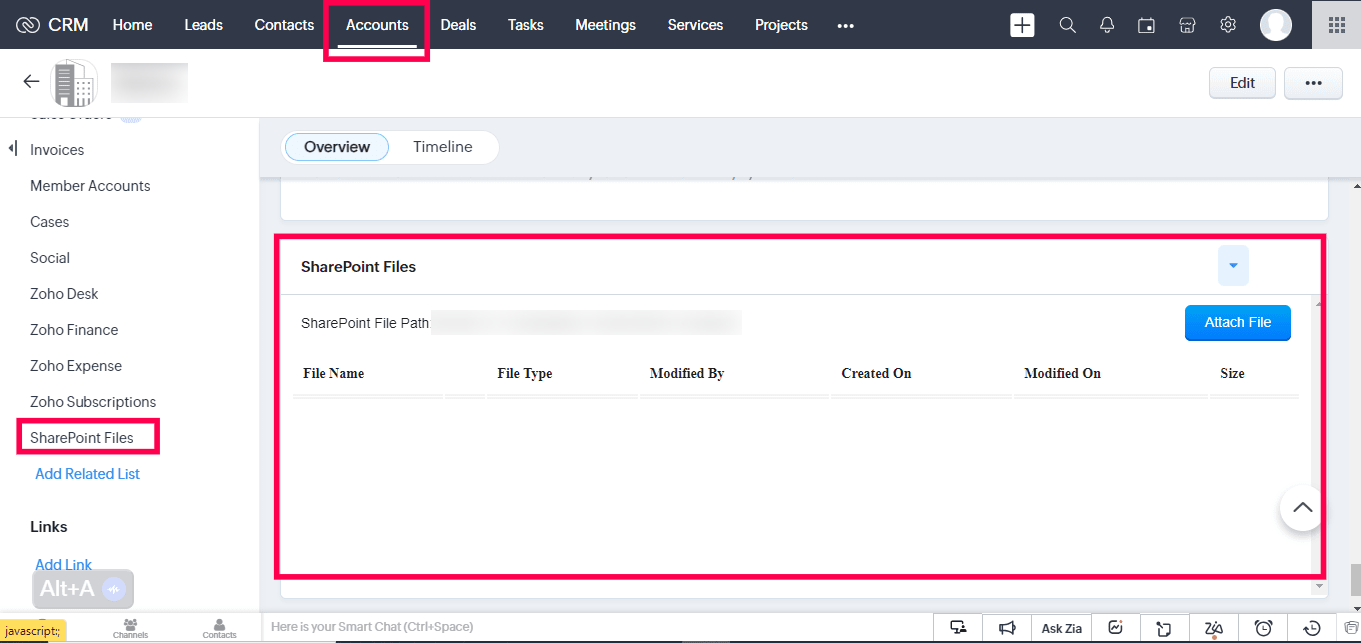Jump to Zoho Expense related list

[76, 366]
